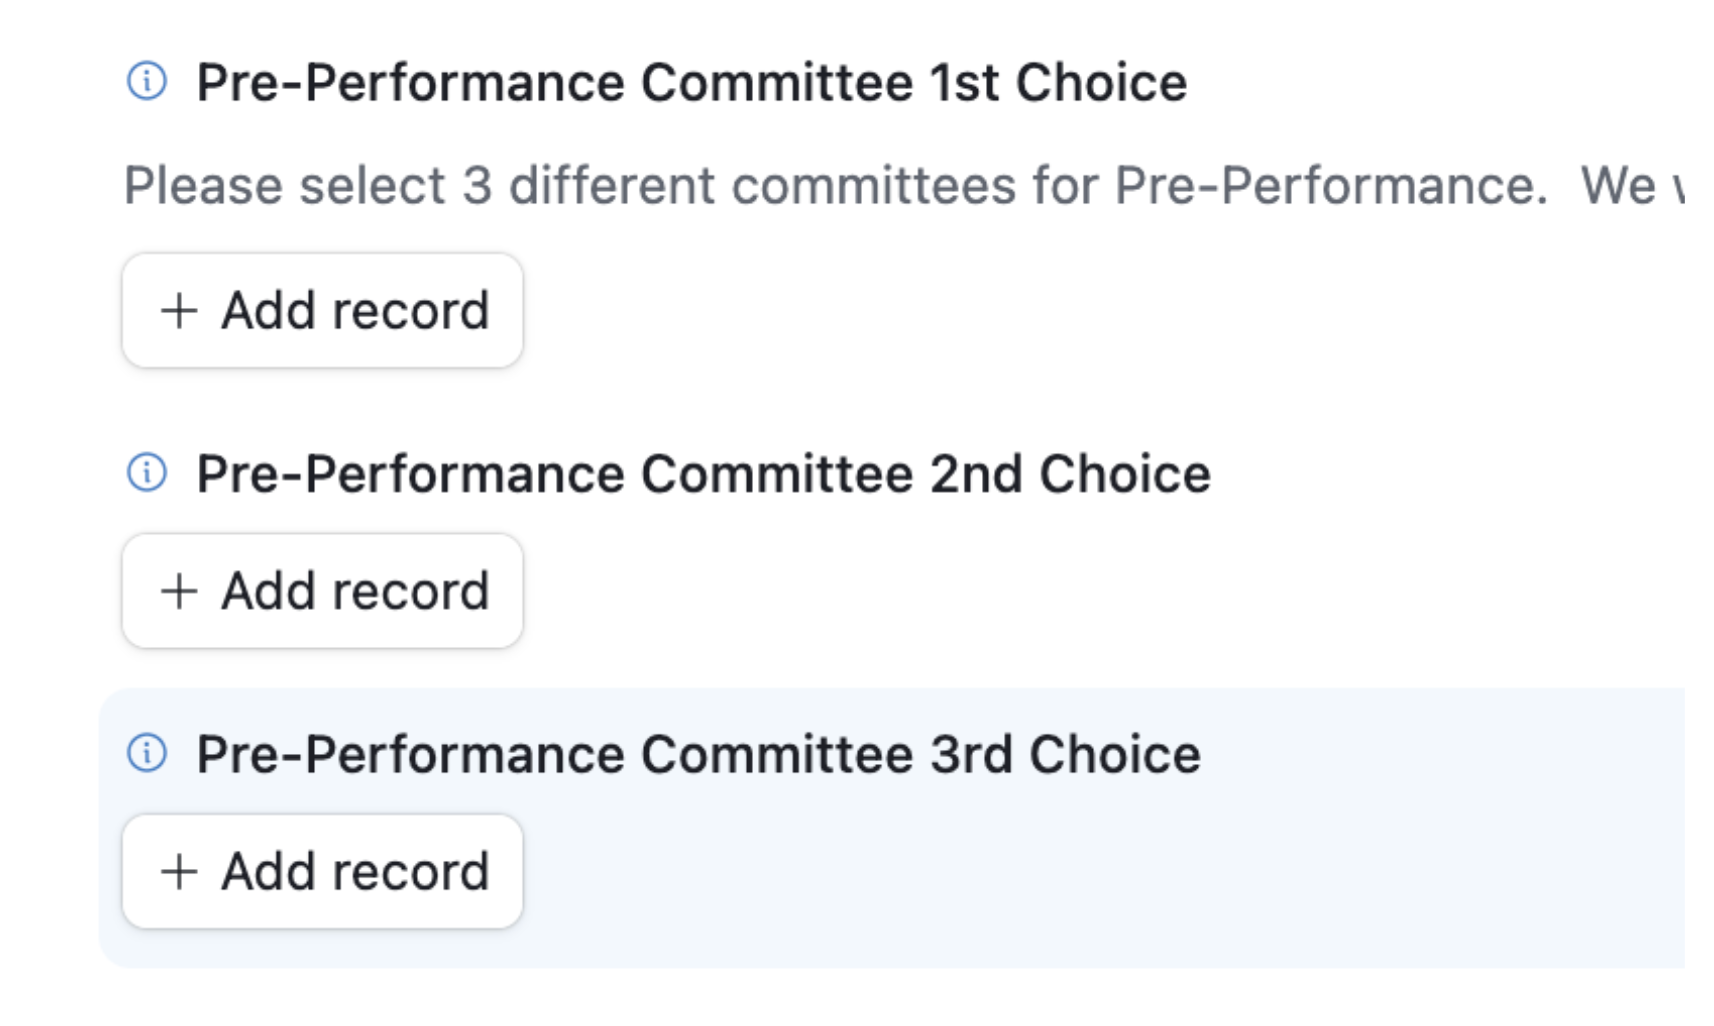Click the word 'Committee' in the 2nd Choice heading
1714x1026 pixels.
pyautogui.click(x=777, y=473)
